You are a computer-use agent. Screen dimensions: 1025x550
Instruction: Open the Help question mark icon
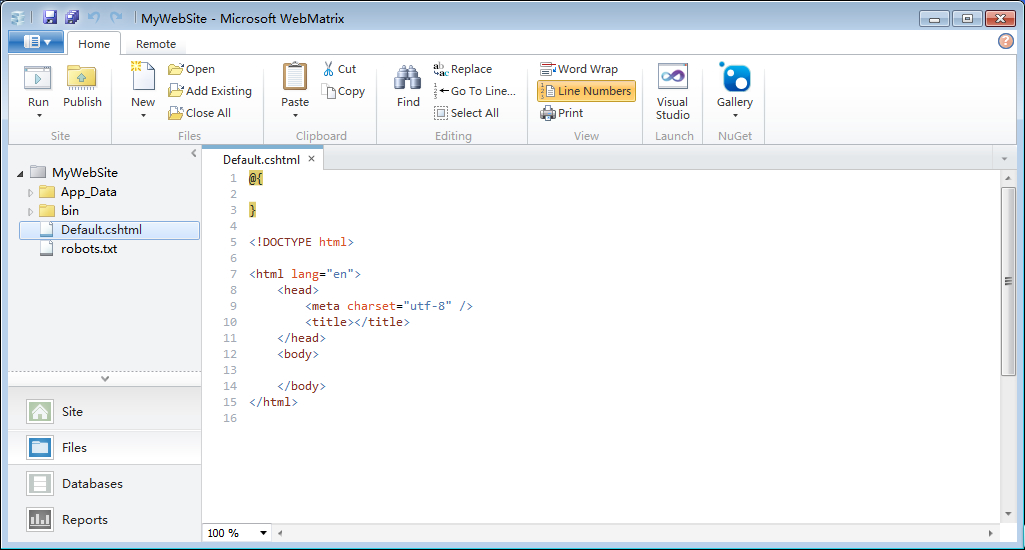pos(1005,41)
